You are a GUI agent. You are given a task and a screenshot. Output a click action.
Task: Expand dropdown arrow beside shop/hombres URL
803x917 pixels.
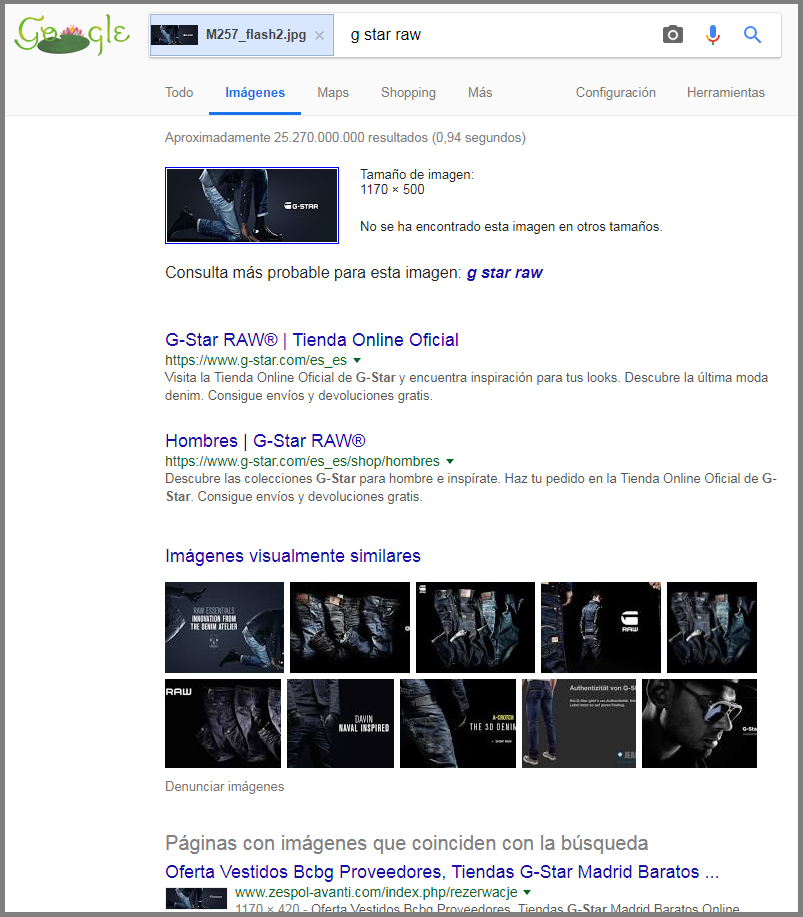pos(450,461)
